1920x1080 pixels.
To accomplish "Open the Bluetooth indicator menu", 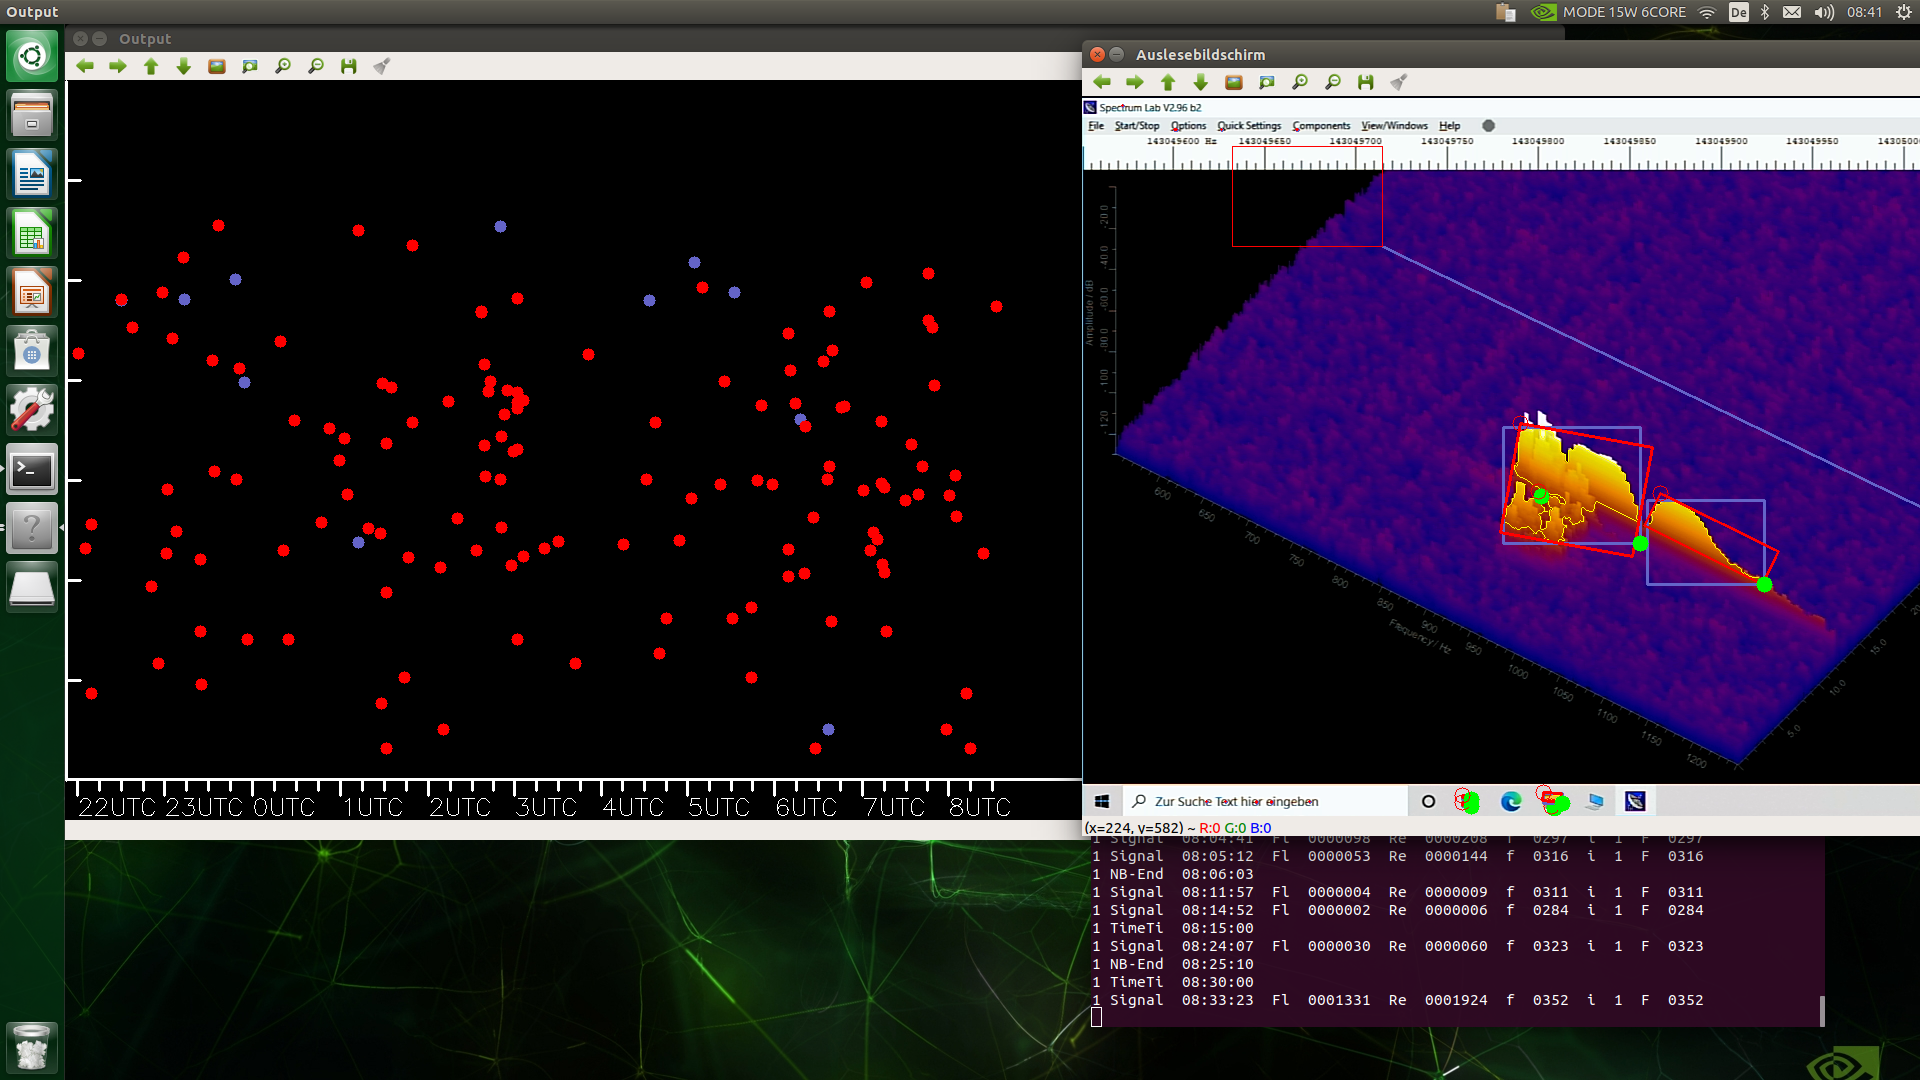I will [x=1765, y=12].
